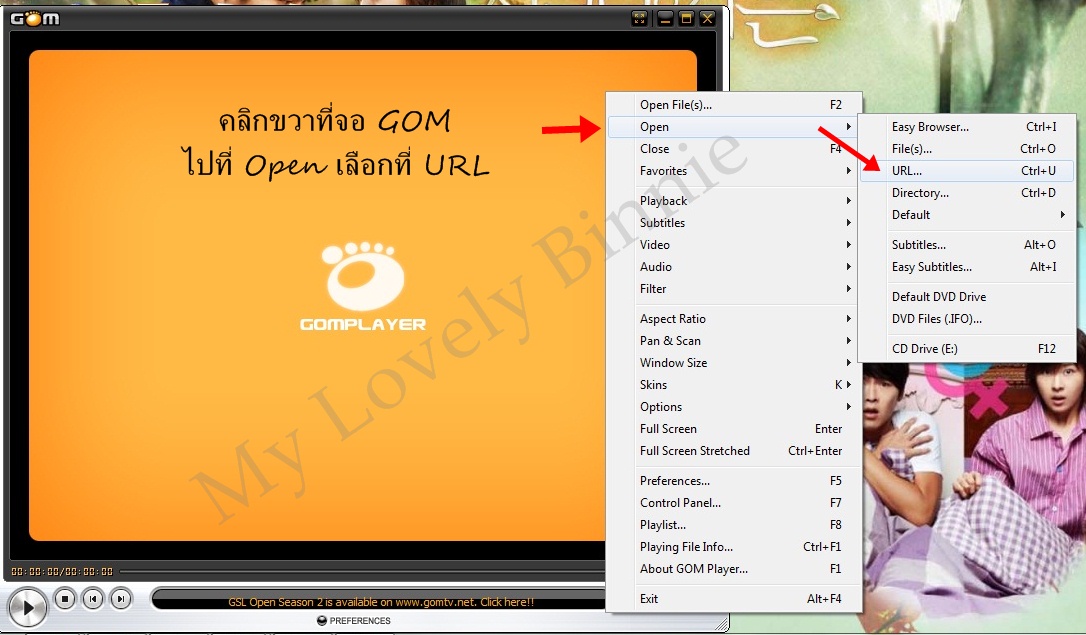Click the compact-mode icon in the title bar
This screenshot has width=1086, height=635.
tap(640, 19)
